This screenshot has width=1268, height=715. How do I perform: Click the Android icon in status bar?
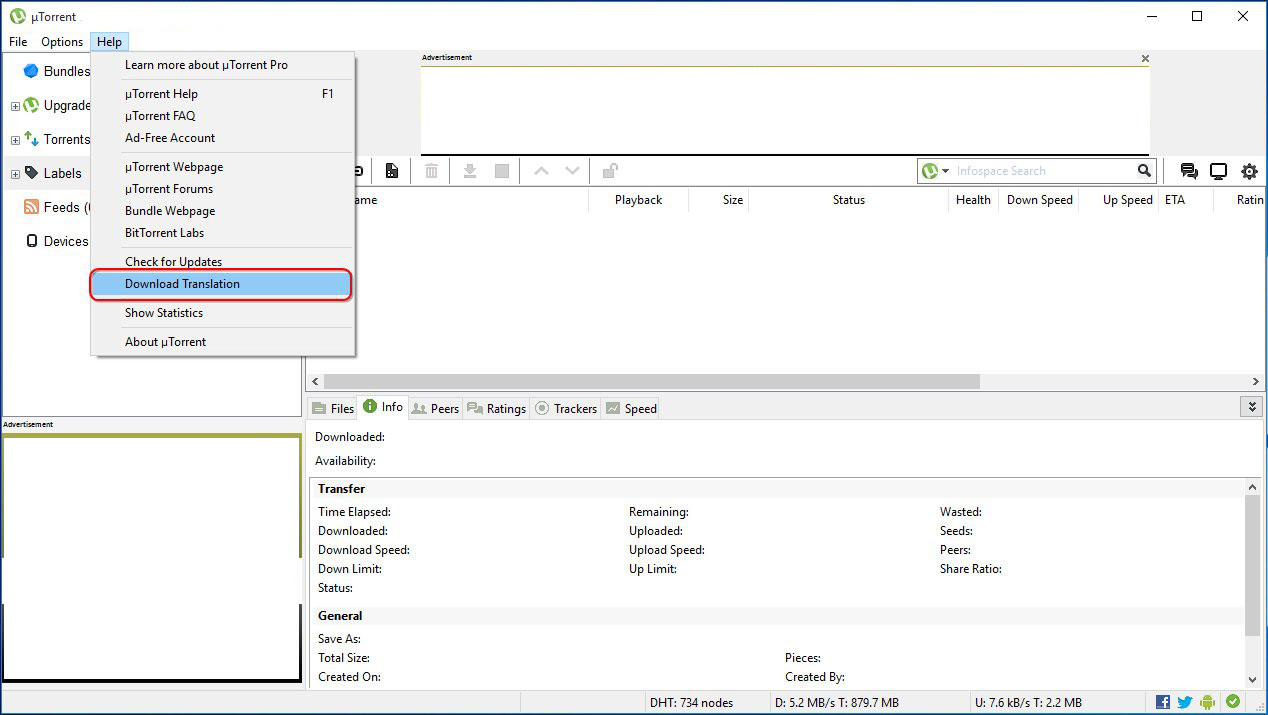(1209, 702)
